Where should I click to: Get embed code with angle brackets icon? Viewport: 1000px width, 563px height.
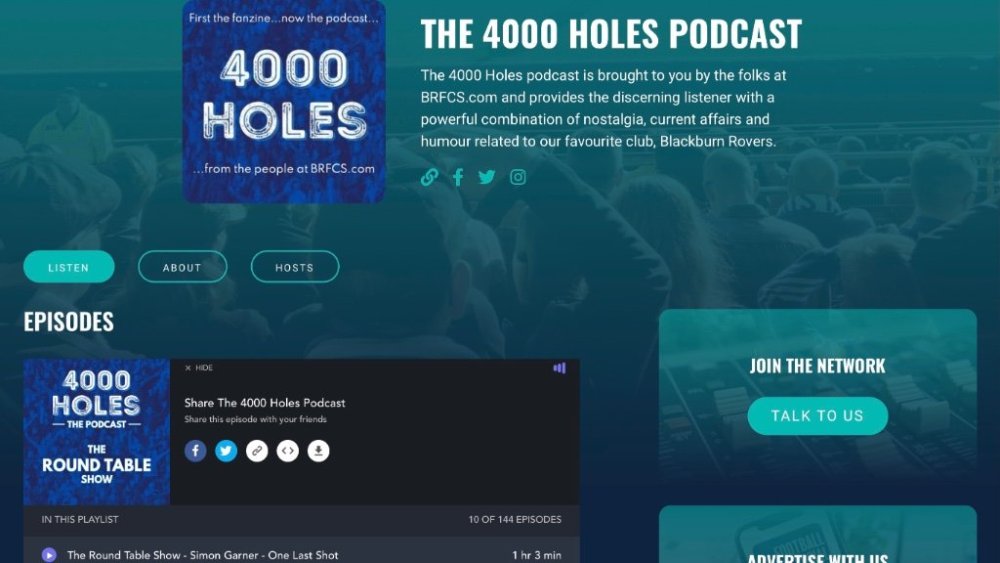pos(288,451)
